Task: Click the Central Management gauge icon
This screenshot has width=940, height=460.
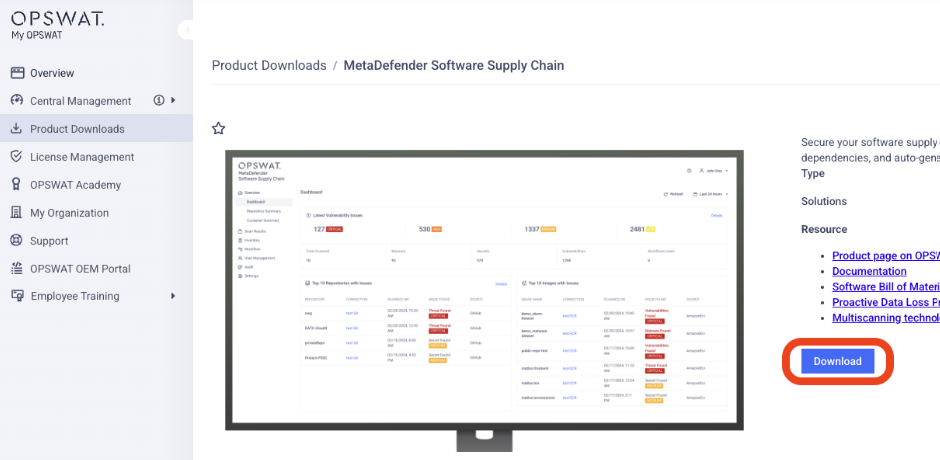Action: pyautogui.click(x=17, y=101)
